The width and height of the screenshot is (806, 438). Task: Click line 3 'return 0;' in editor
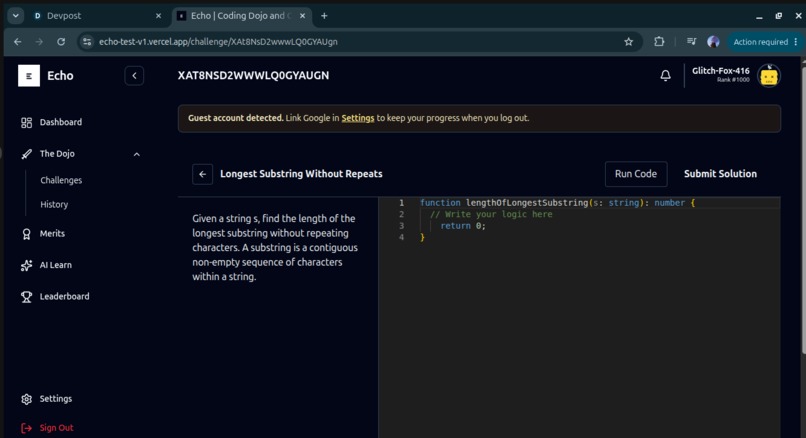[463, 226]
